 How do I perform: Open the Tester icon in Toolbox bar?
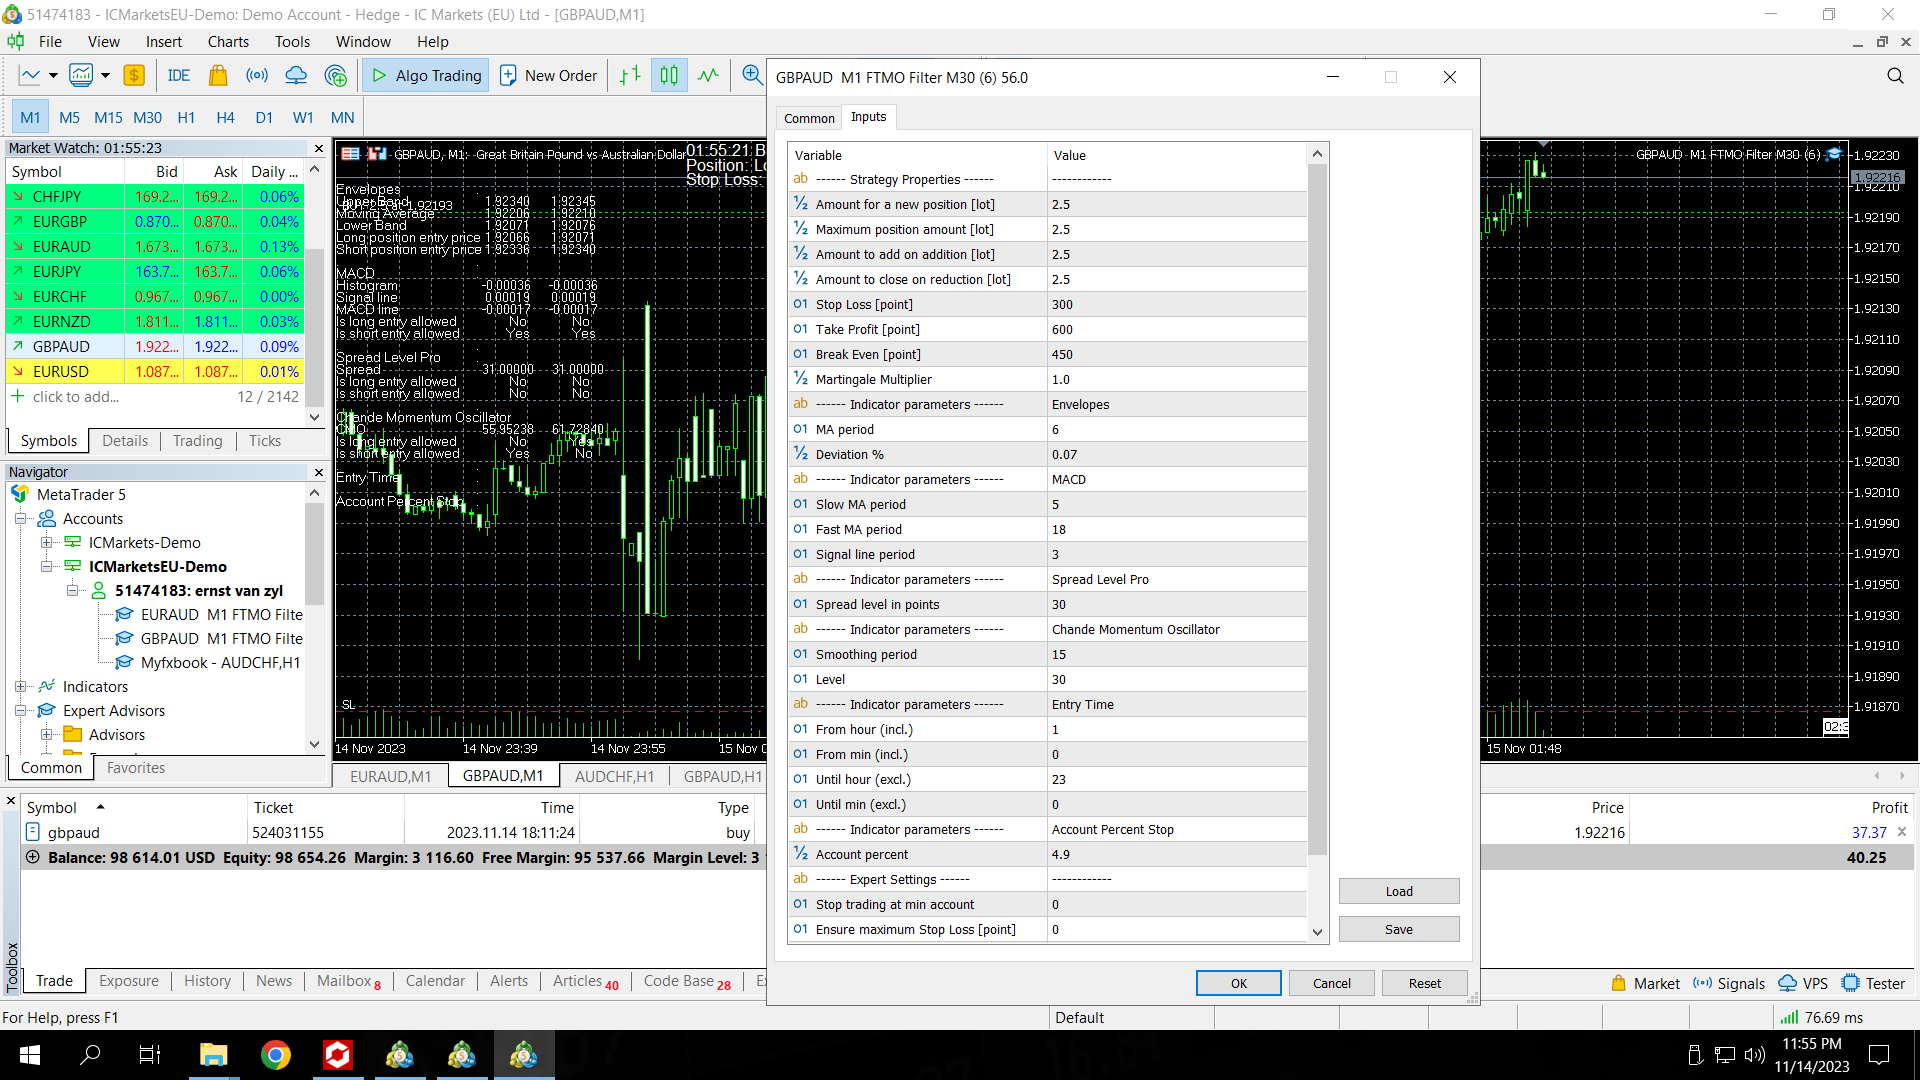pos(1873,983)
